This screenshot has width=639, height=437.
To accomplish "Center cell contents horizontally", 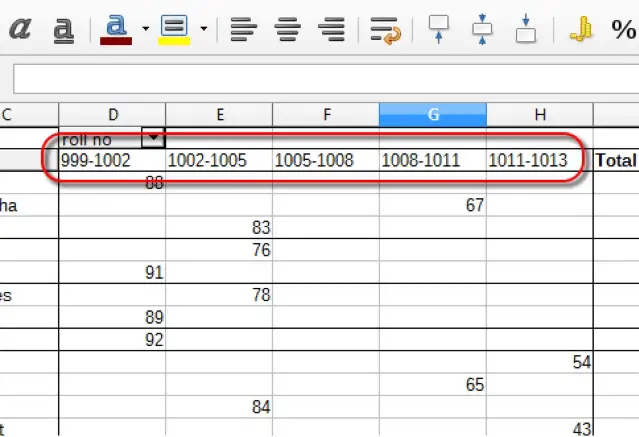I will (x=288, y=29).
